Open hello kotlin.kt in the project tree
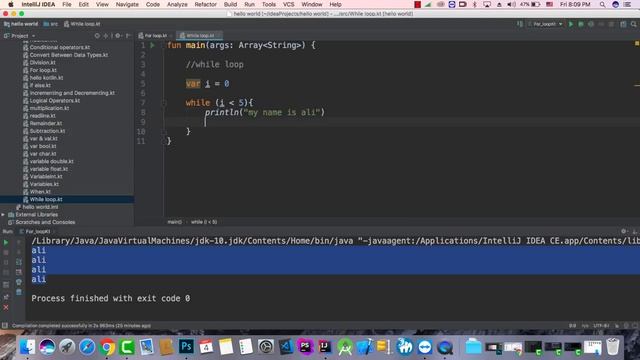The image size is (640, 360). [46, 78]
